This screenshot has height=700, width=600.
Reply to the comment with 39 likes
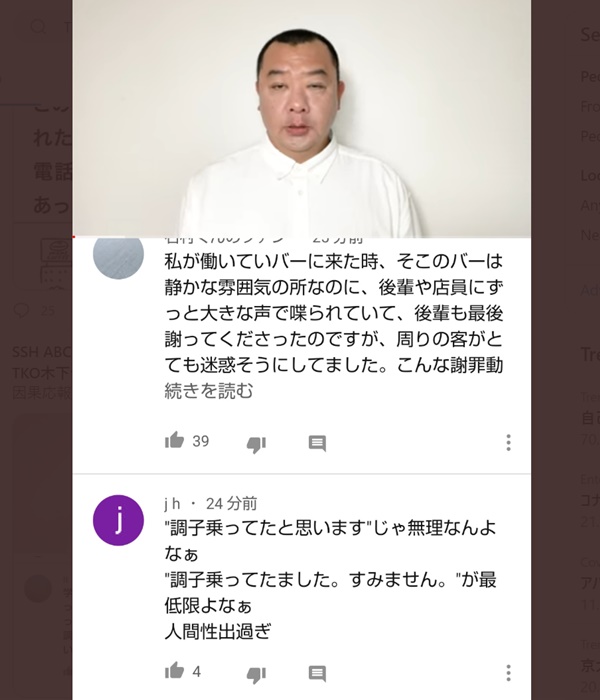(x=317, y=443)
